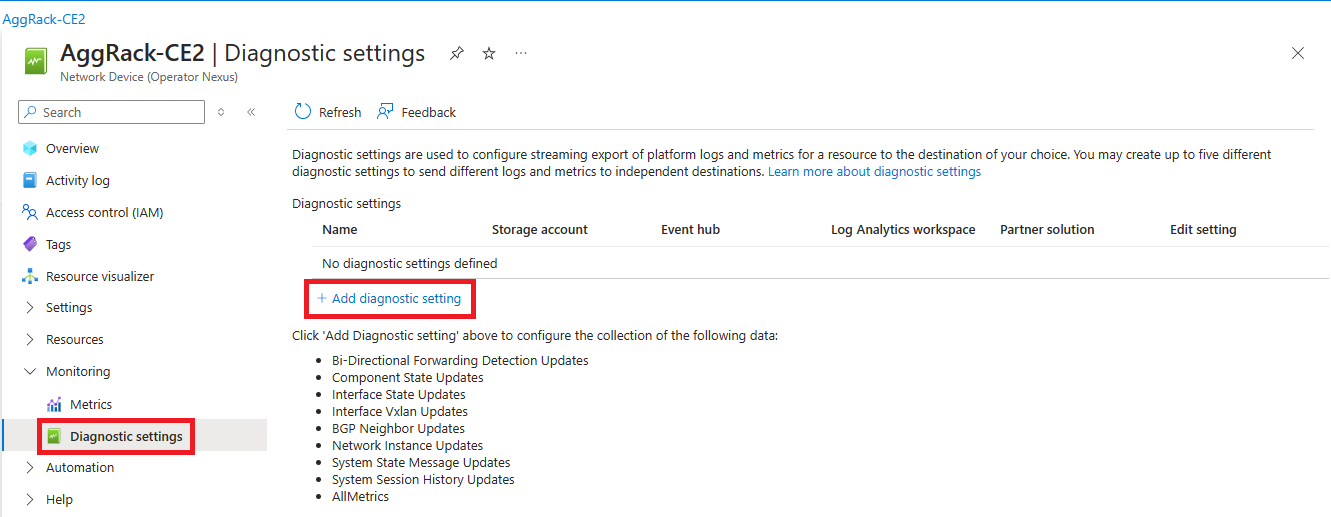1331x517 pixels.
Task: Open the ellipsis more options menu
Action: click(521, 54)
